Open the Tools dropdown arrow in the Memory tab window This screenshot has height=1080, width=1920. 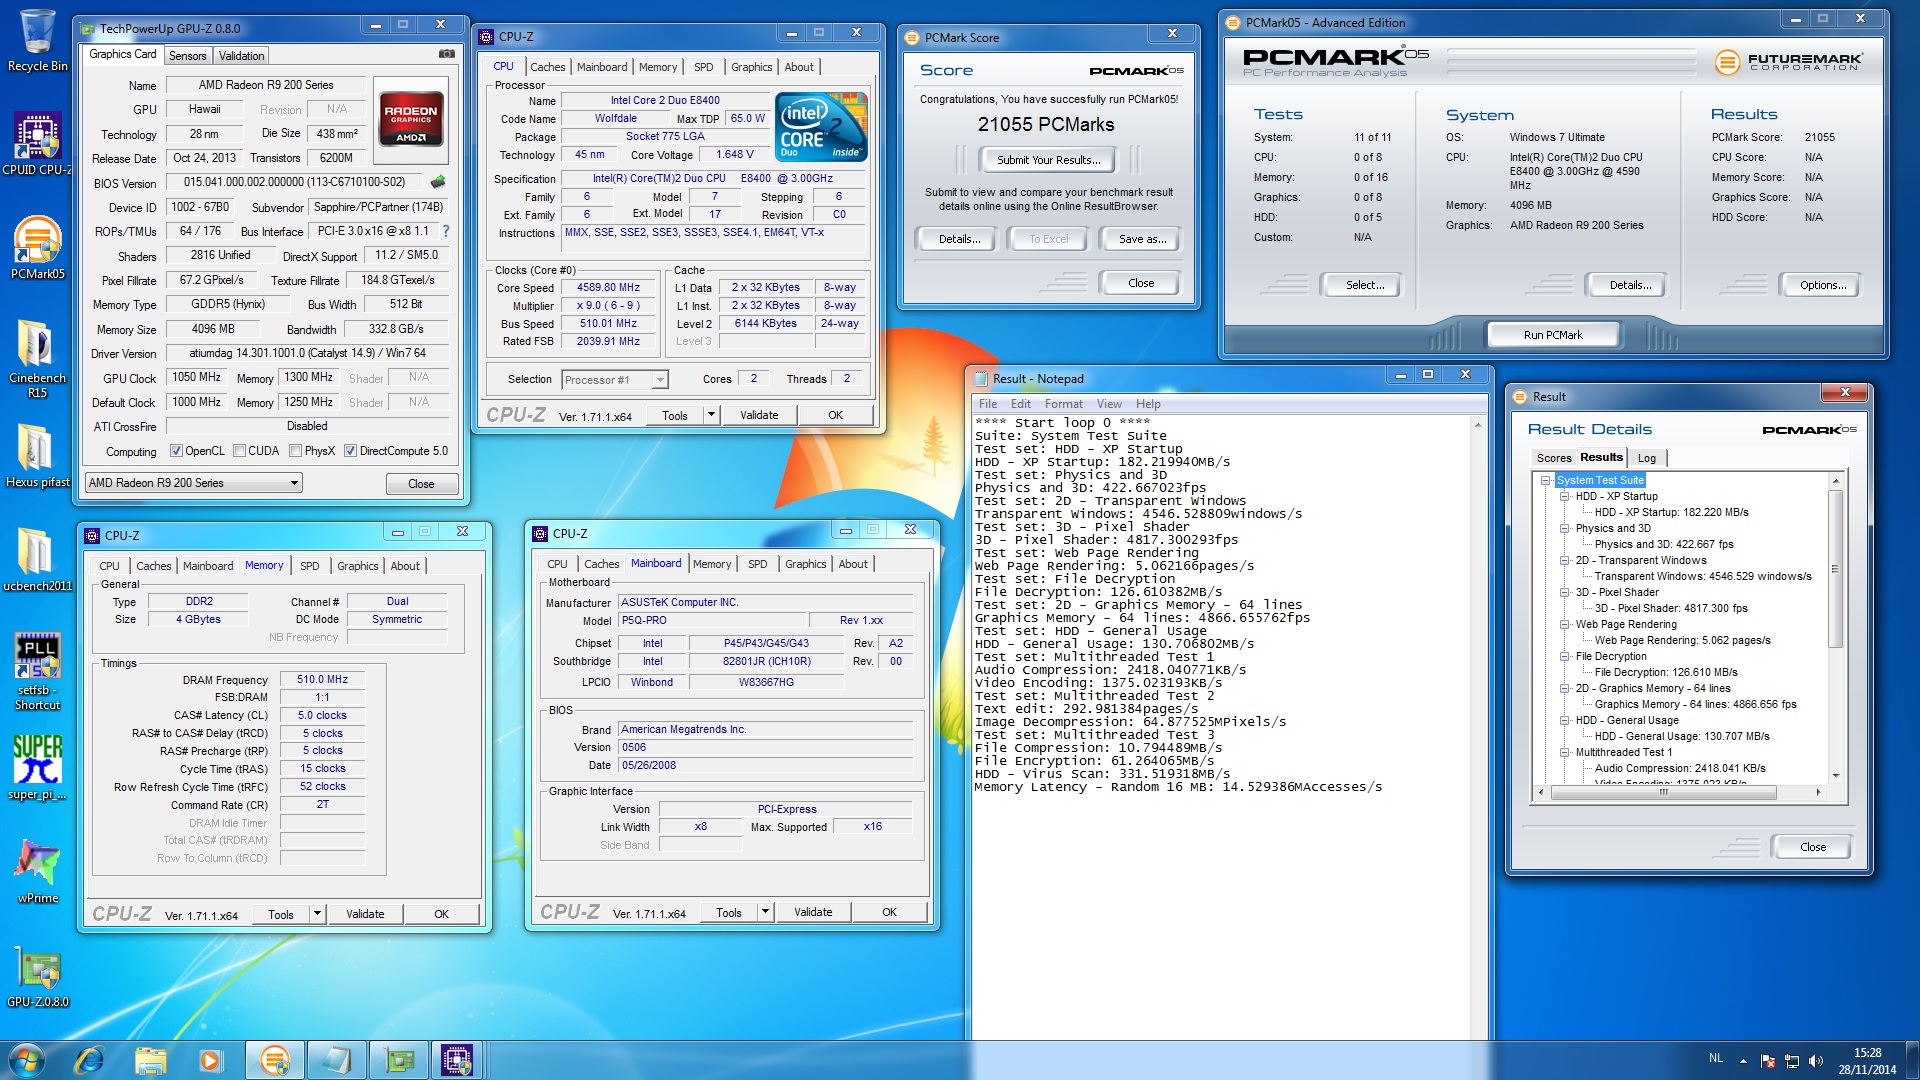coord(317,914)
